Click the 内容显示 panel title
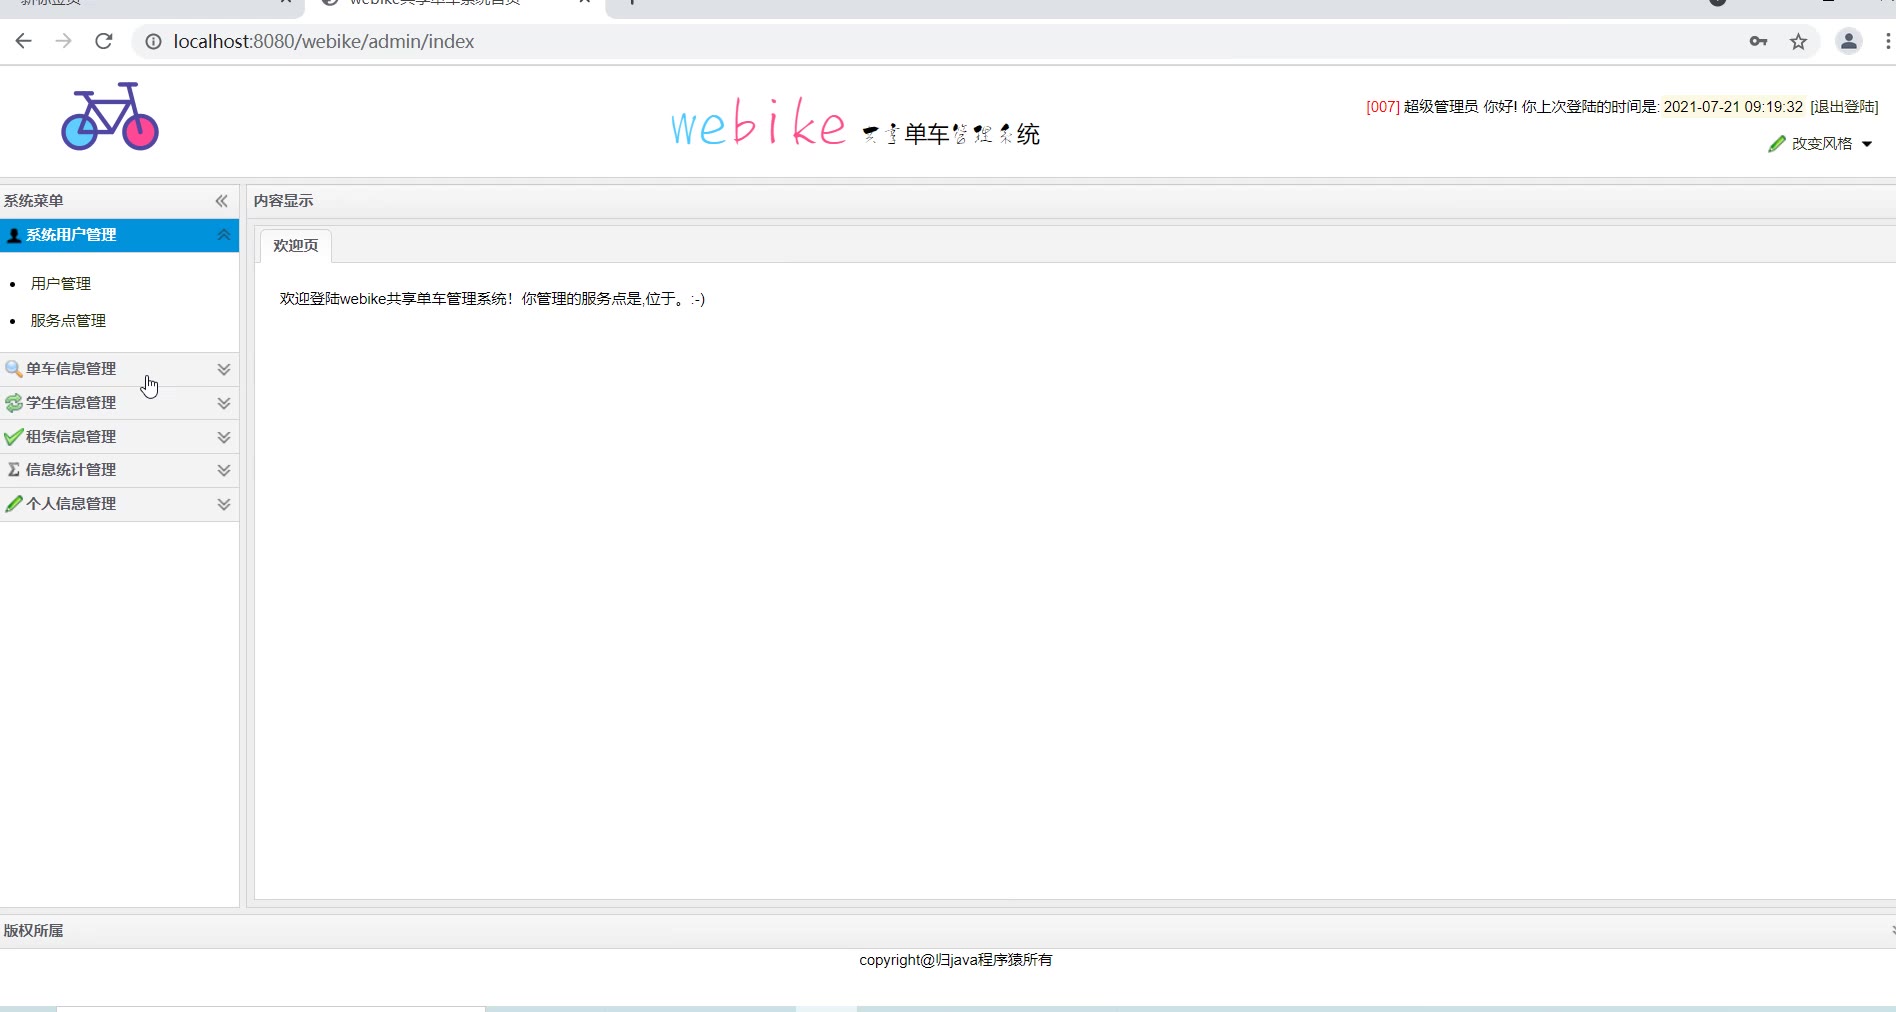The image size is (1896, 1012). click(x=283, y=201)
